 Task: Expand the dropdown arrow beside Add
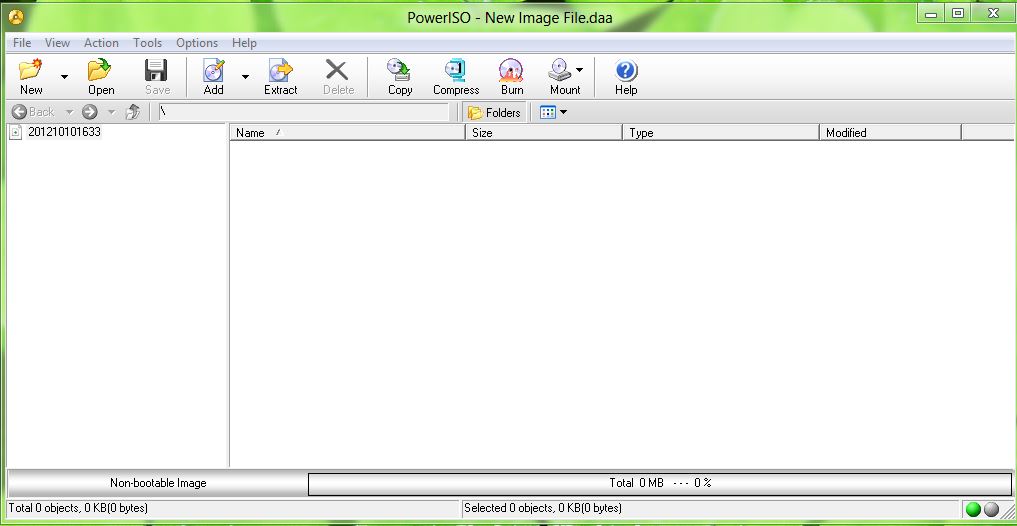pyautogui.click(x=245, y=77)
